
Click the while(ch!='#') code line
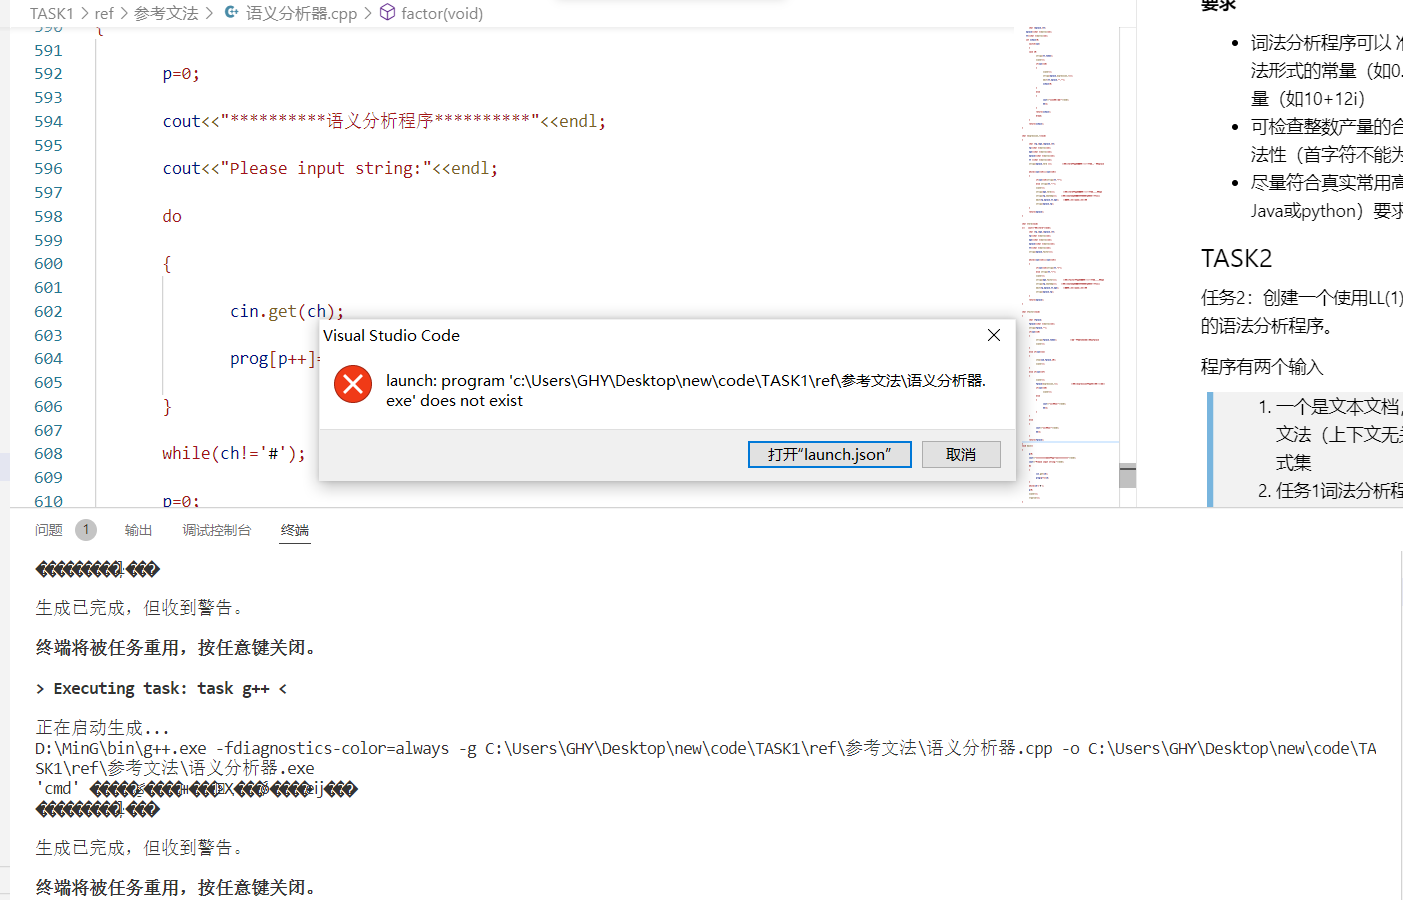click(x=234, y=453)
